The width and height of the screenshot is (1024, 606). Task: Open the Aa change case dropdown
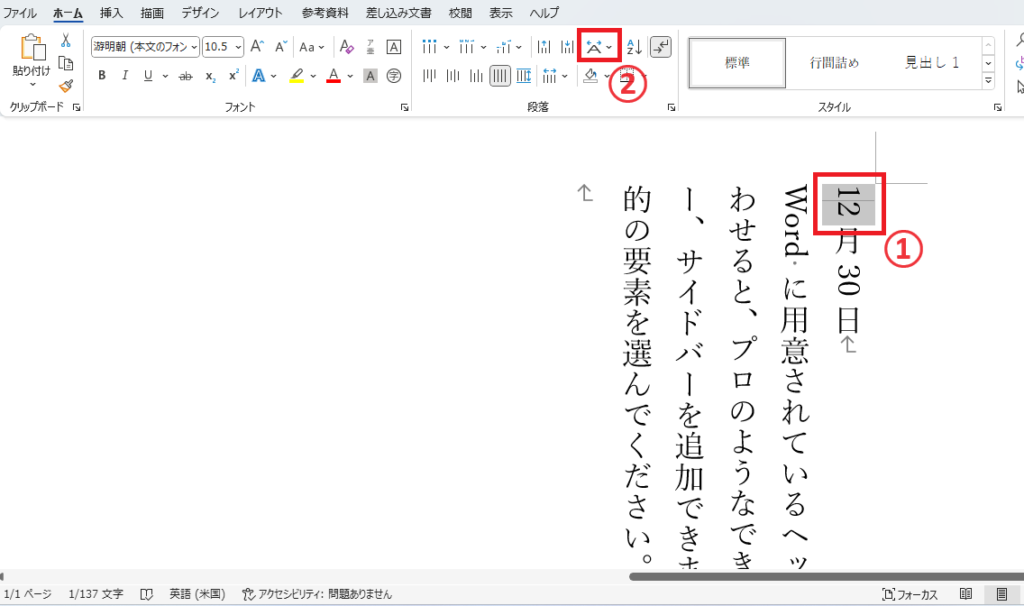coord(312,46)
